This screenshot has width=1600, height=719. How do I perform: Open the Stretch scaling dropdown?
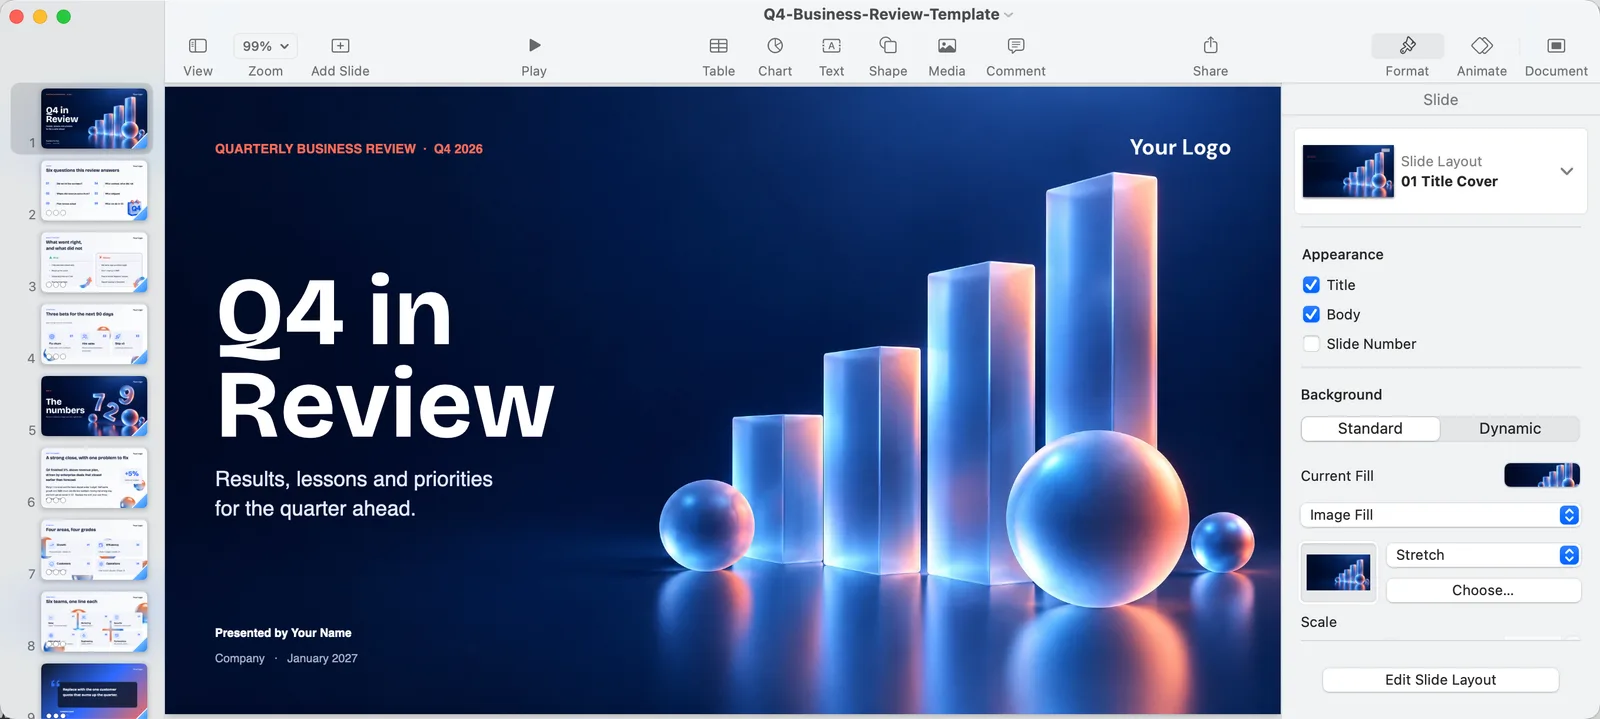coord(1483,555)
